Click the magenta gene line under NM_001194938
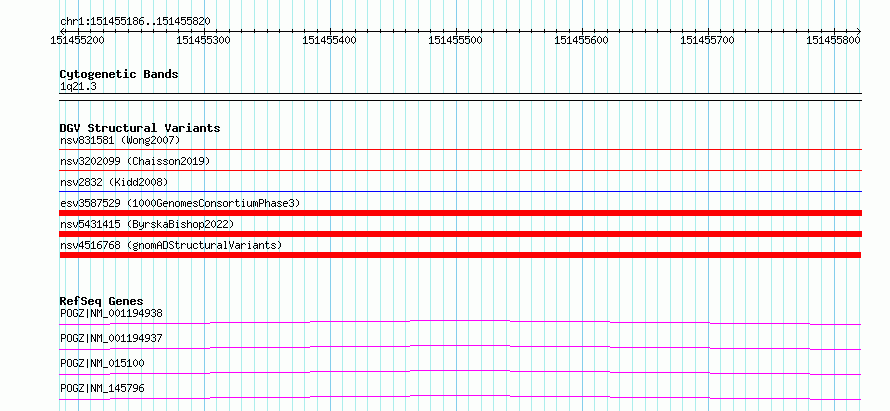The width and height of the screenshot is (890, 411). coord(460,321)
